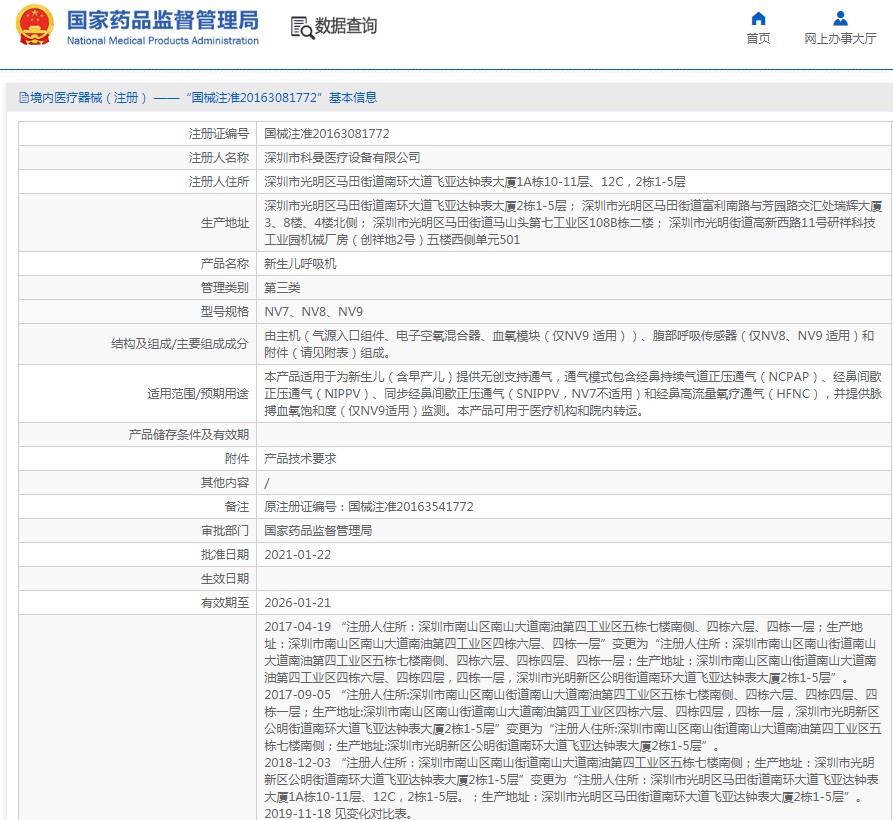Select the 备注 label
The height and width of the screenshot is (820, 893).
[237, 507]
